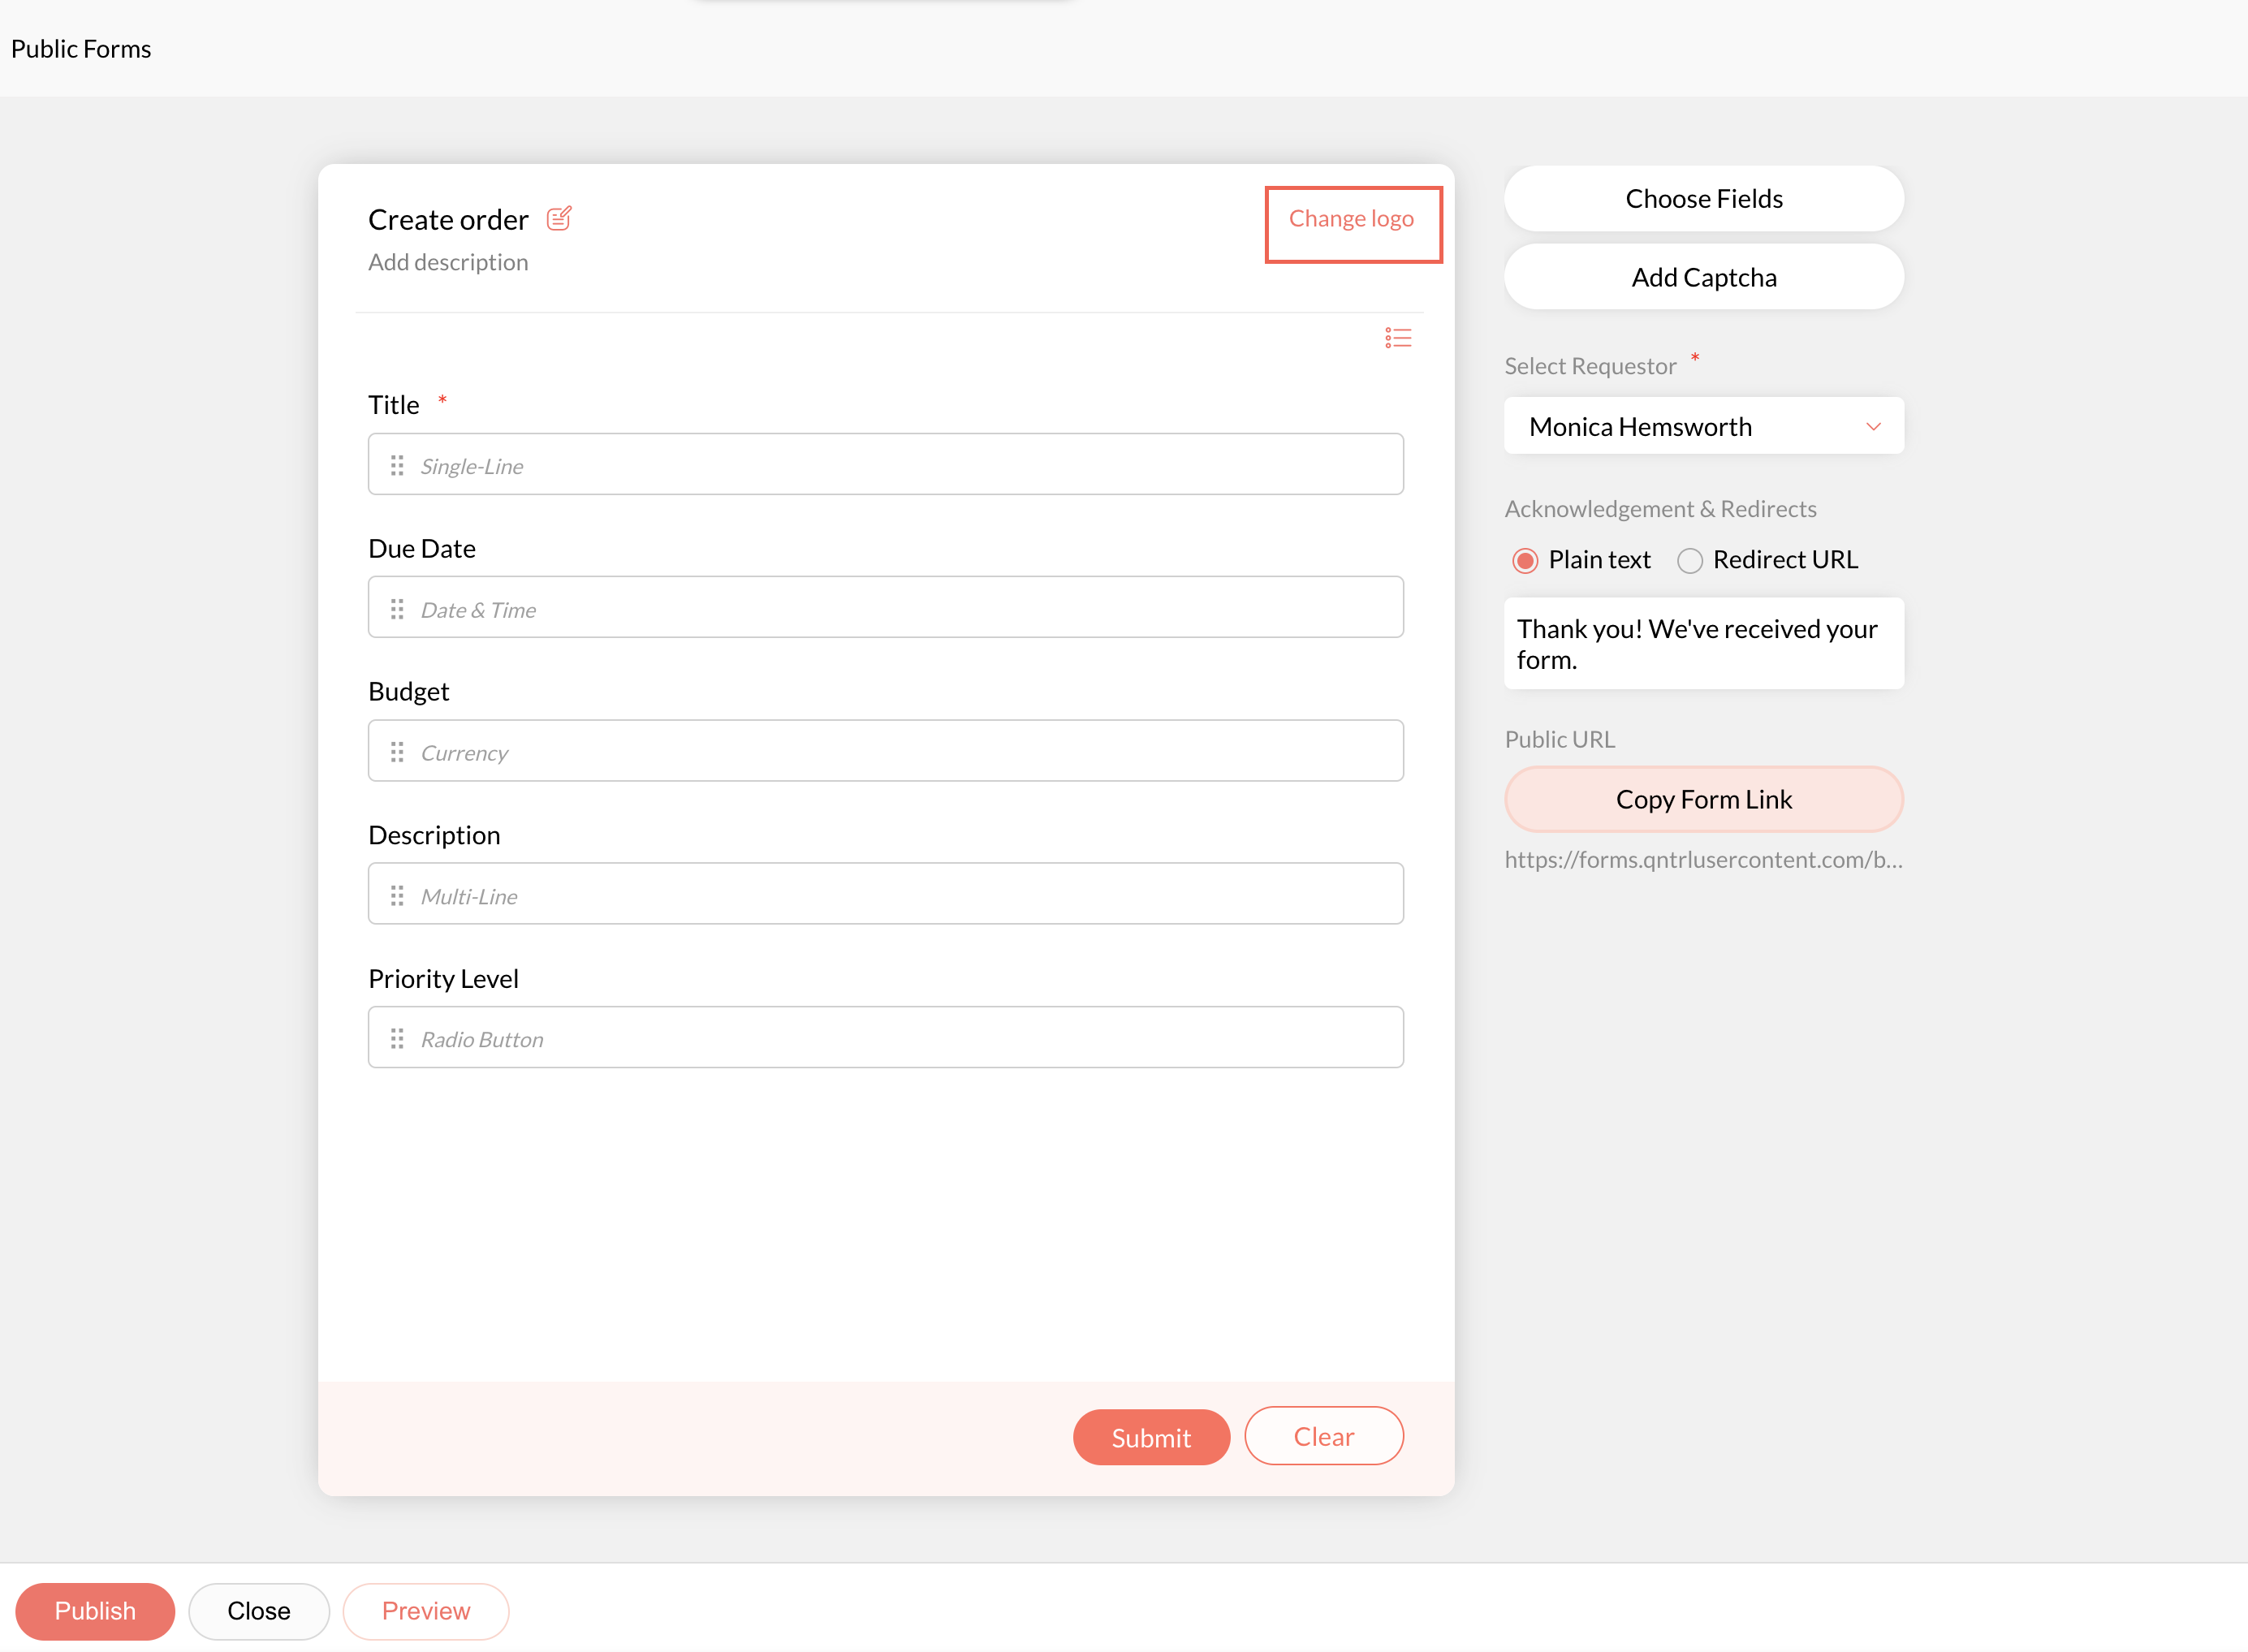Click the Change logo link
The height and width of the screenshot is (1652, 2248).
click(x=1351, y=219)
